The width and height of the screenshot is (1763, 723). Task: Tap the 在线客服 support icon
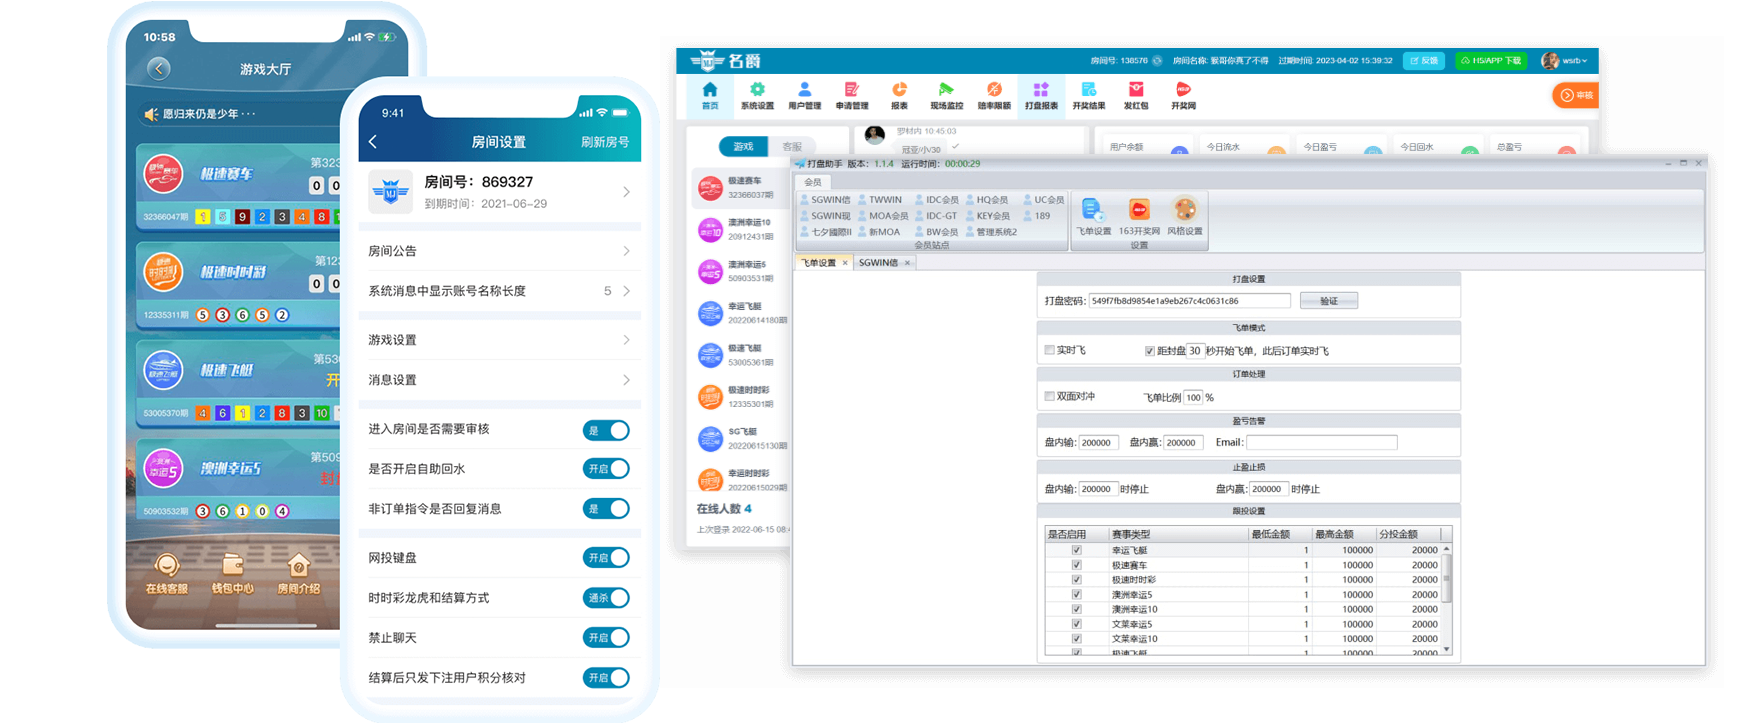click(167, 568)
